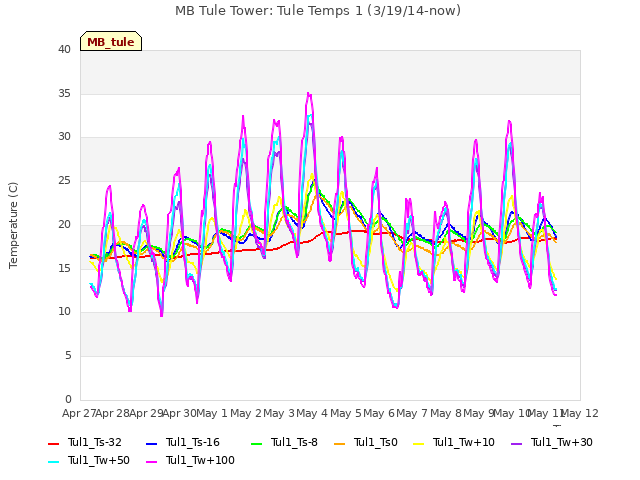Click the 25 tick on the y-axis
Screen dimensions: 640x480
64,180
